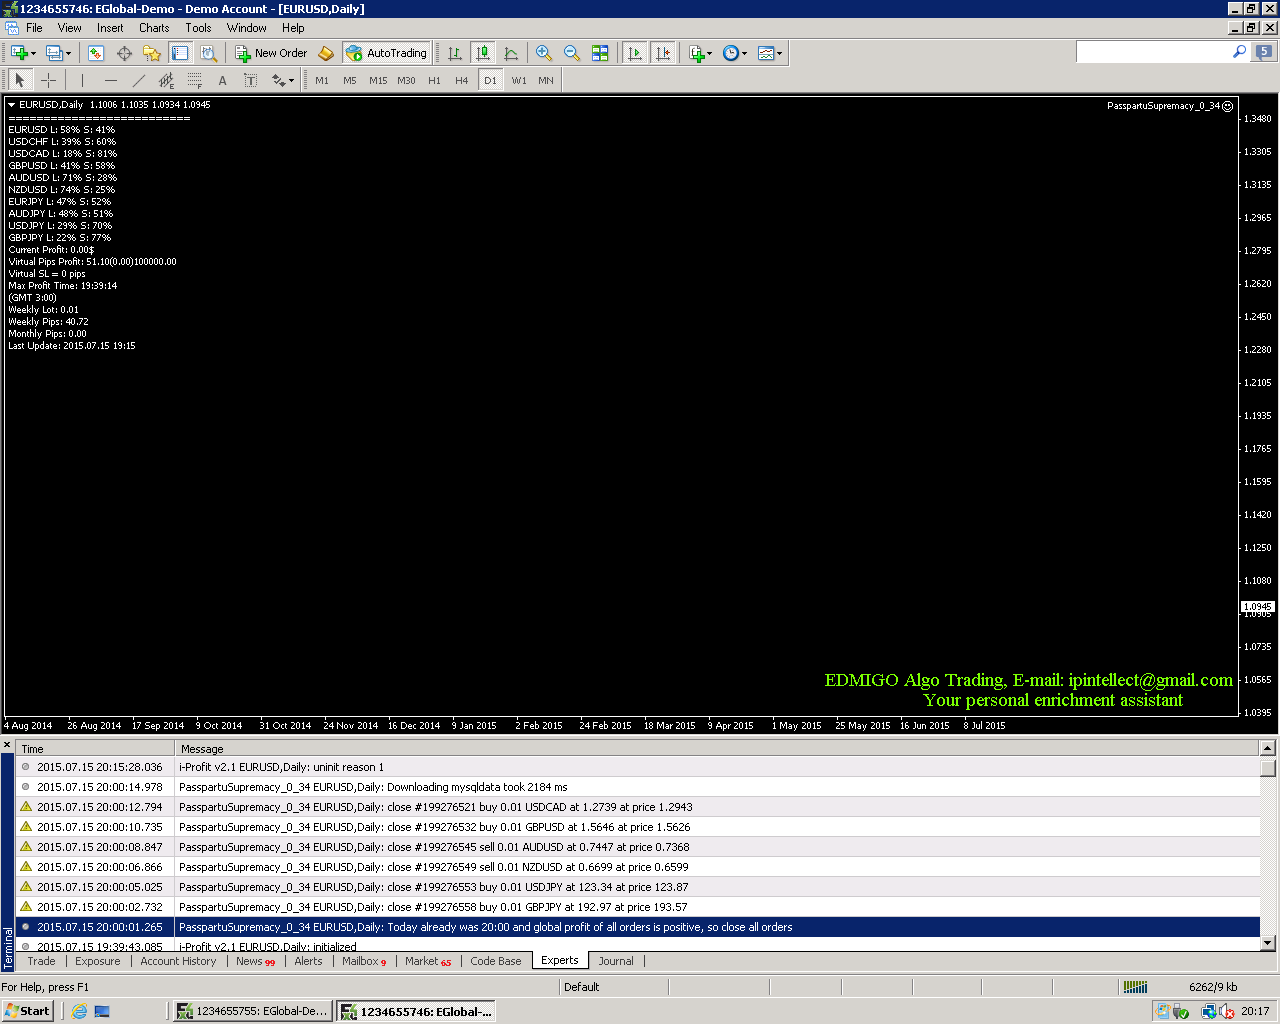Show the Market Watch window
The height and width of the screenshot is (1024, 1280).
click(x=96, y=53)
